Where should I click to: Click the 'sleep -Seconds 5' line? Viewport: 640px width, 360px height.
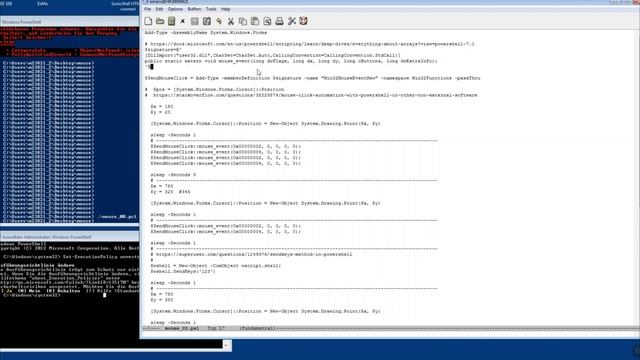(x=173, y=175)
